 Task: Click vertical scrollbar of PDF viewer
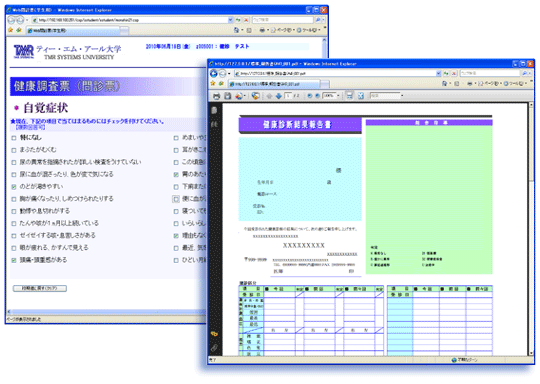click(x=531, y=229)
